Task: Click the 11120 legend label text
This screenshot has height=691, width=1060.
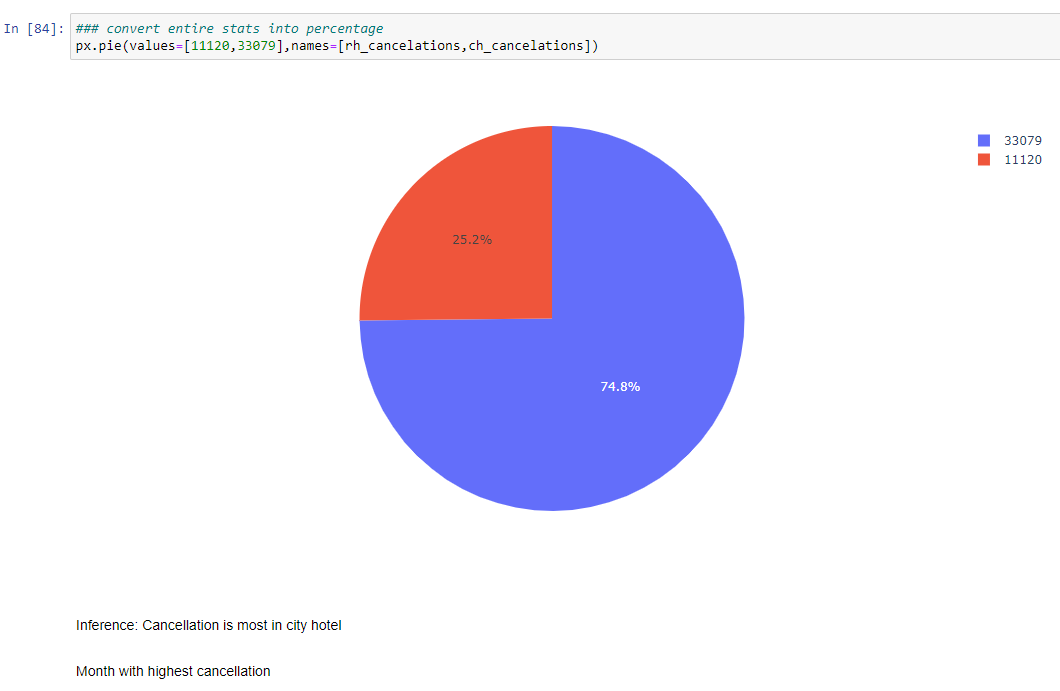Action: [x=1025, y=159]
